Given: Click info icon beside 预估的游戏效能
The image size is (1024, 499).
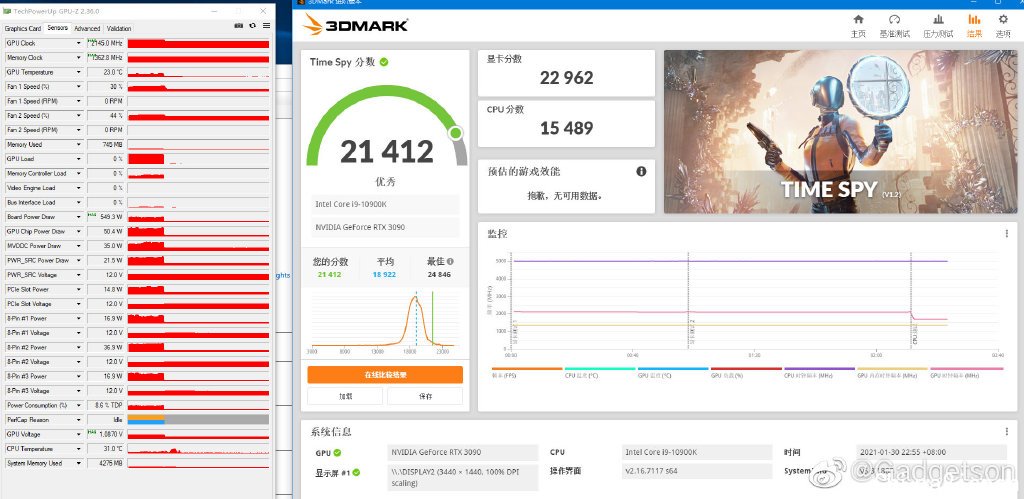Looking at the screenshot, I should pyautogui.click(x=641, y=171).
